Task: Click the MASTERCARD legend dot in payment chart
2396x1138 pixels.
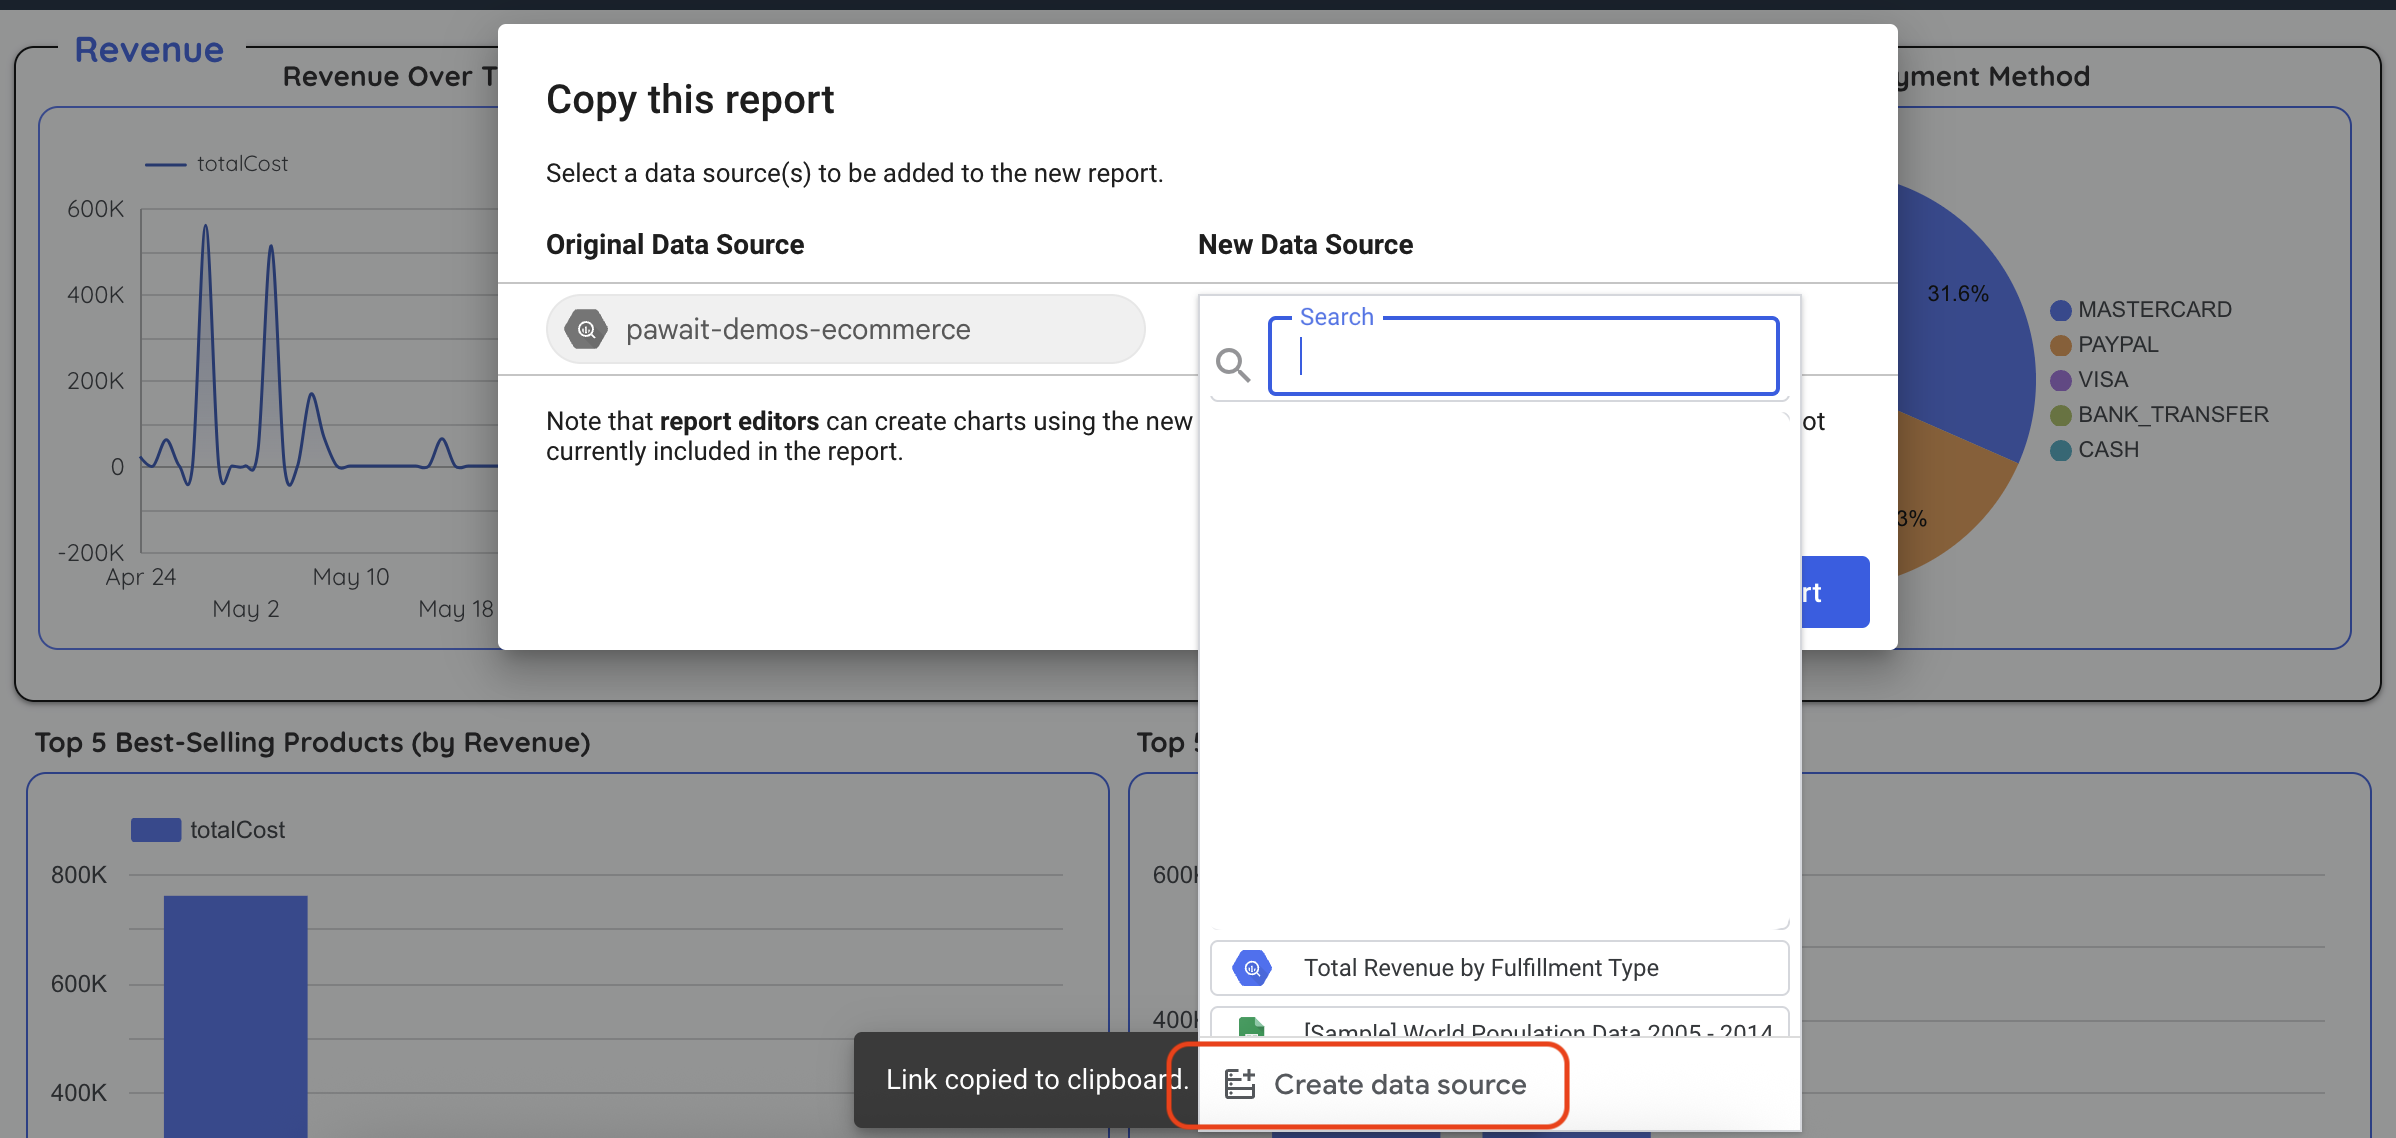Action: click(x=2060, y=309)
